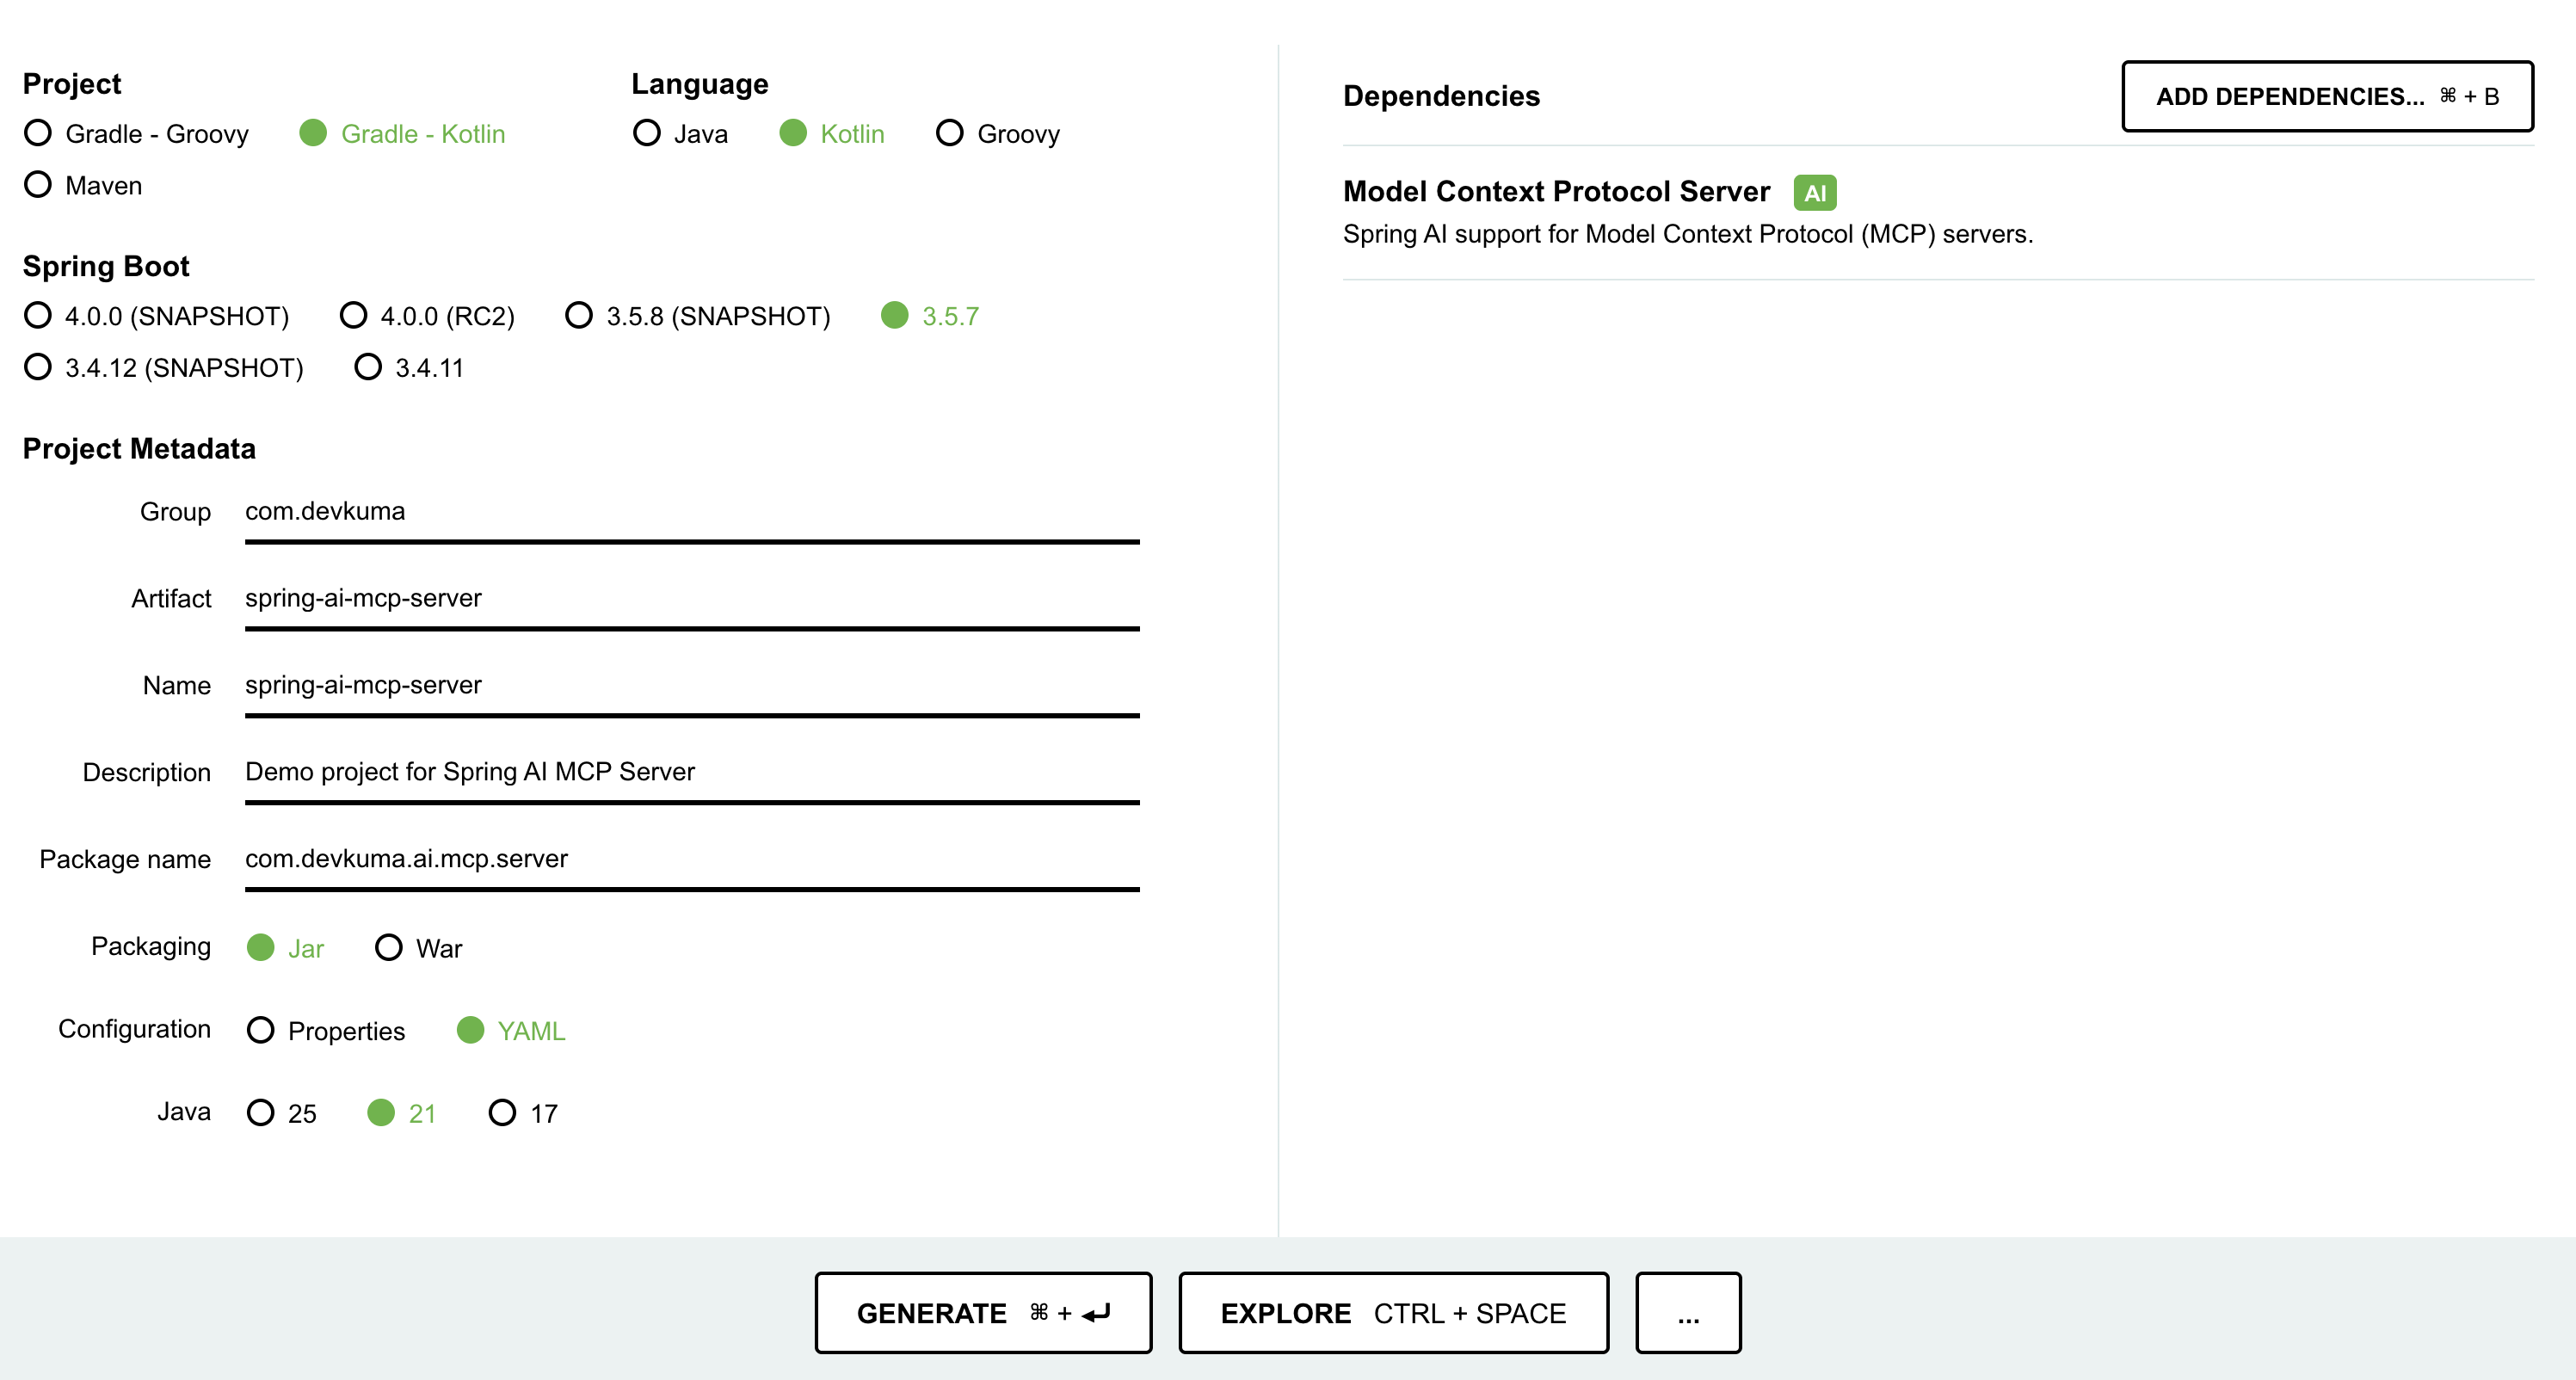
Task: Click the Group input field
Action: [690, 512]
